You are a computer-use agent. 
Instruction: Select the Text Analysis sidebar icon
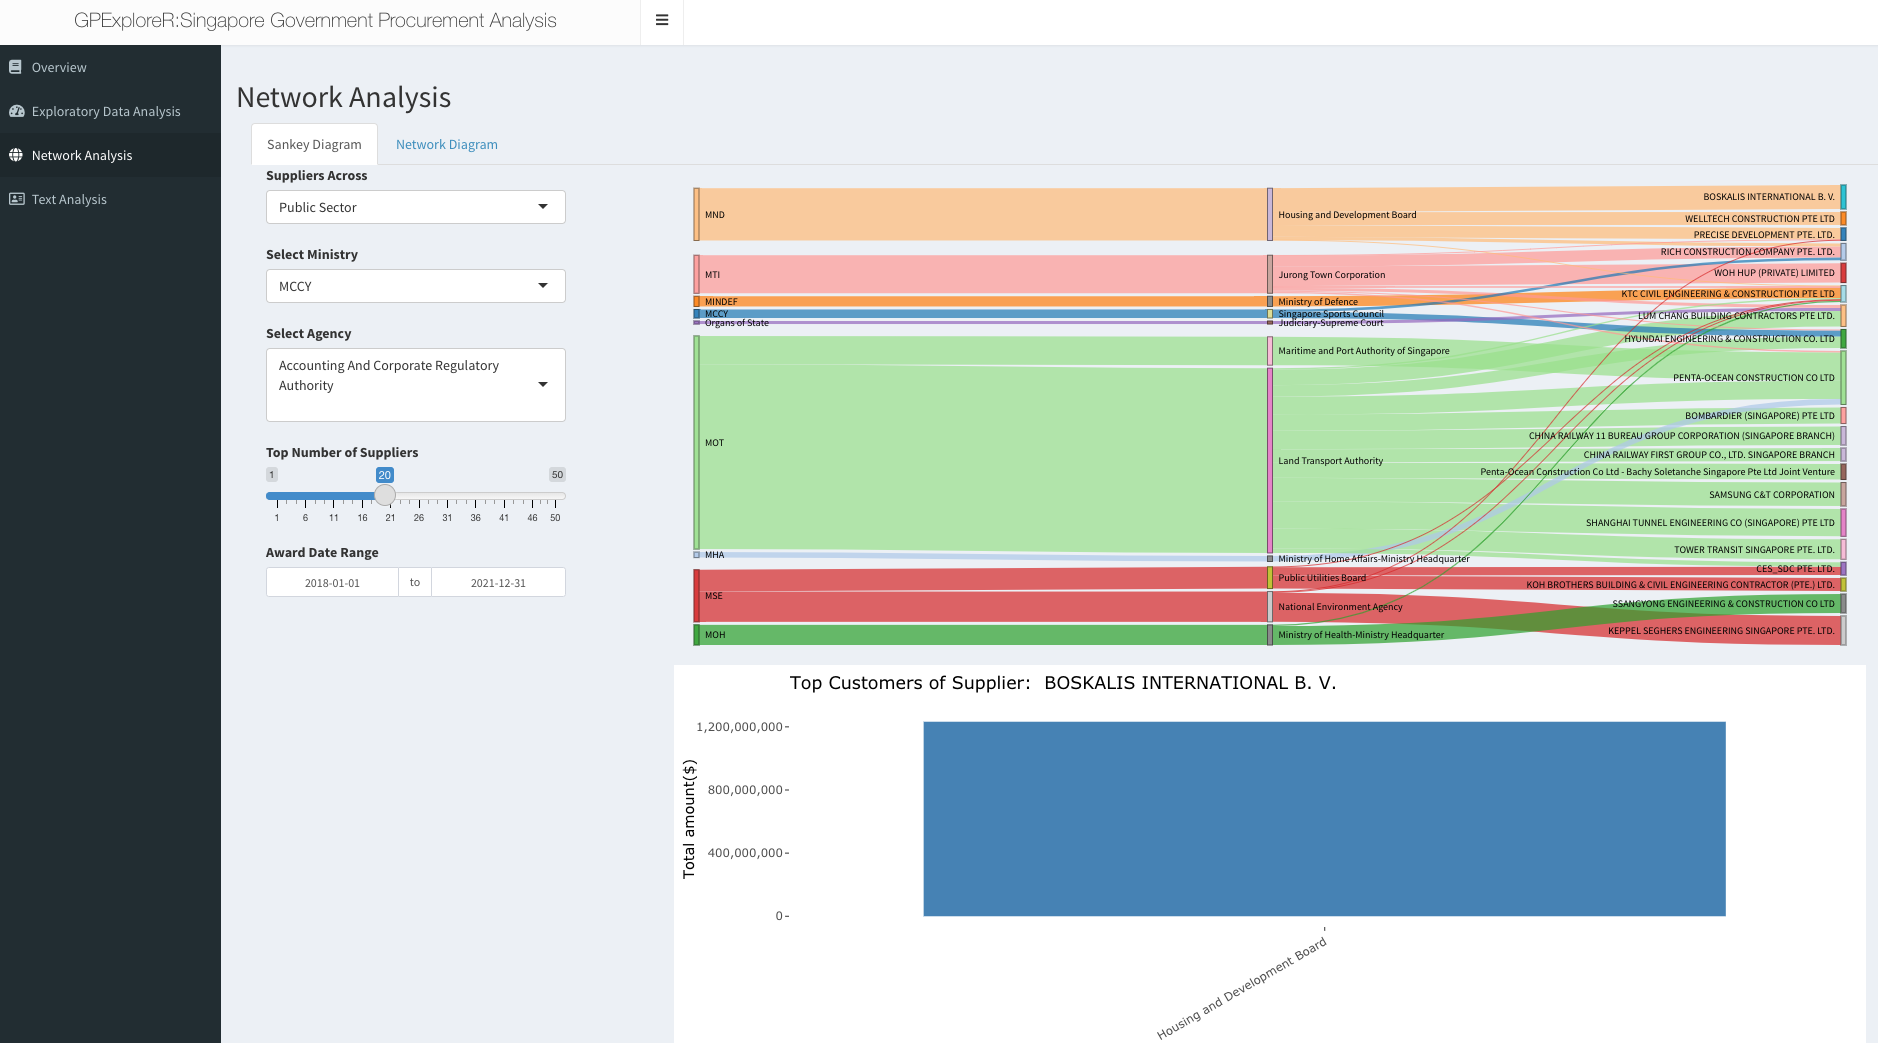[x=15, y=199]
